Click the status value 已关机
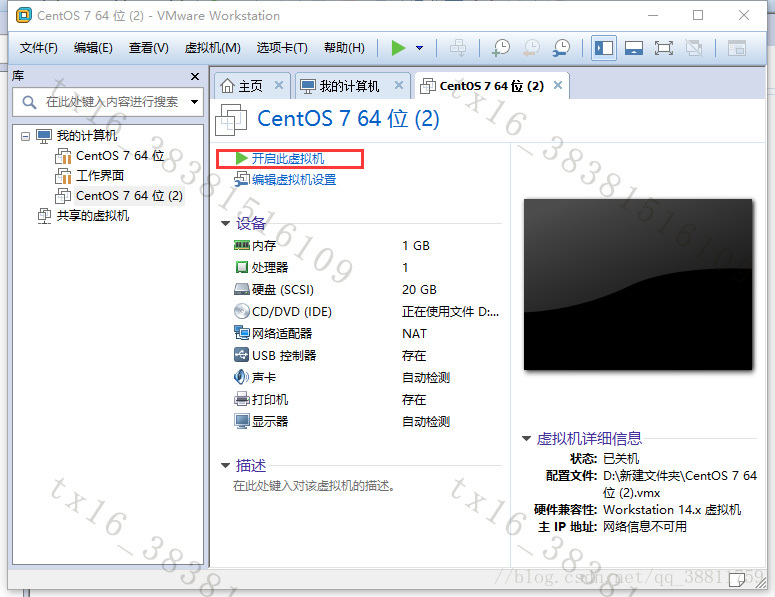Image resolution: width=775 pixels, height=597 pixels. tap(621, 459)
